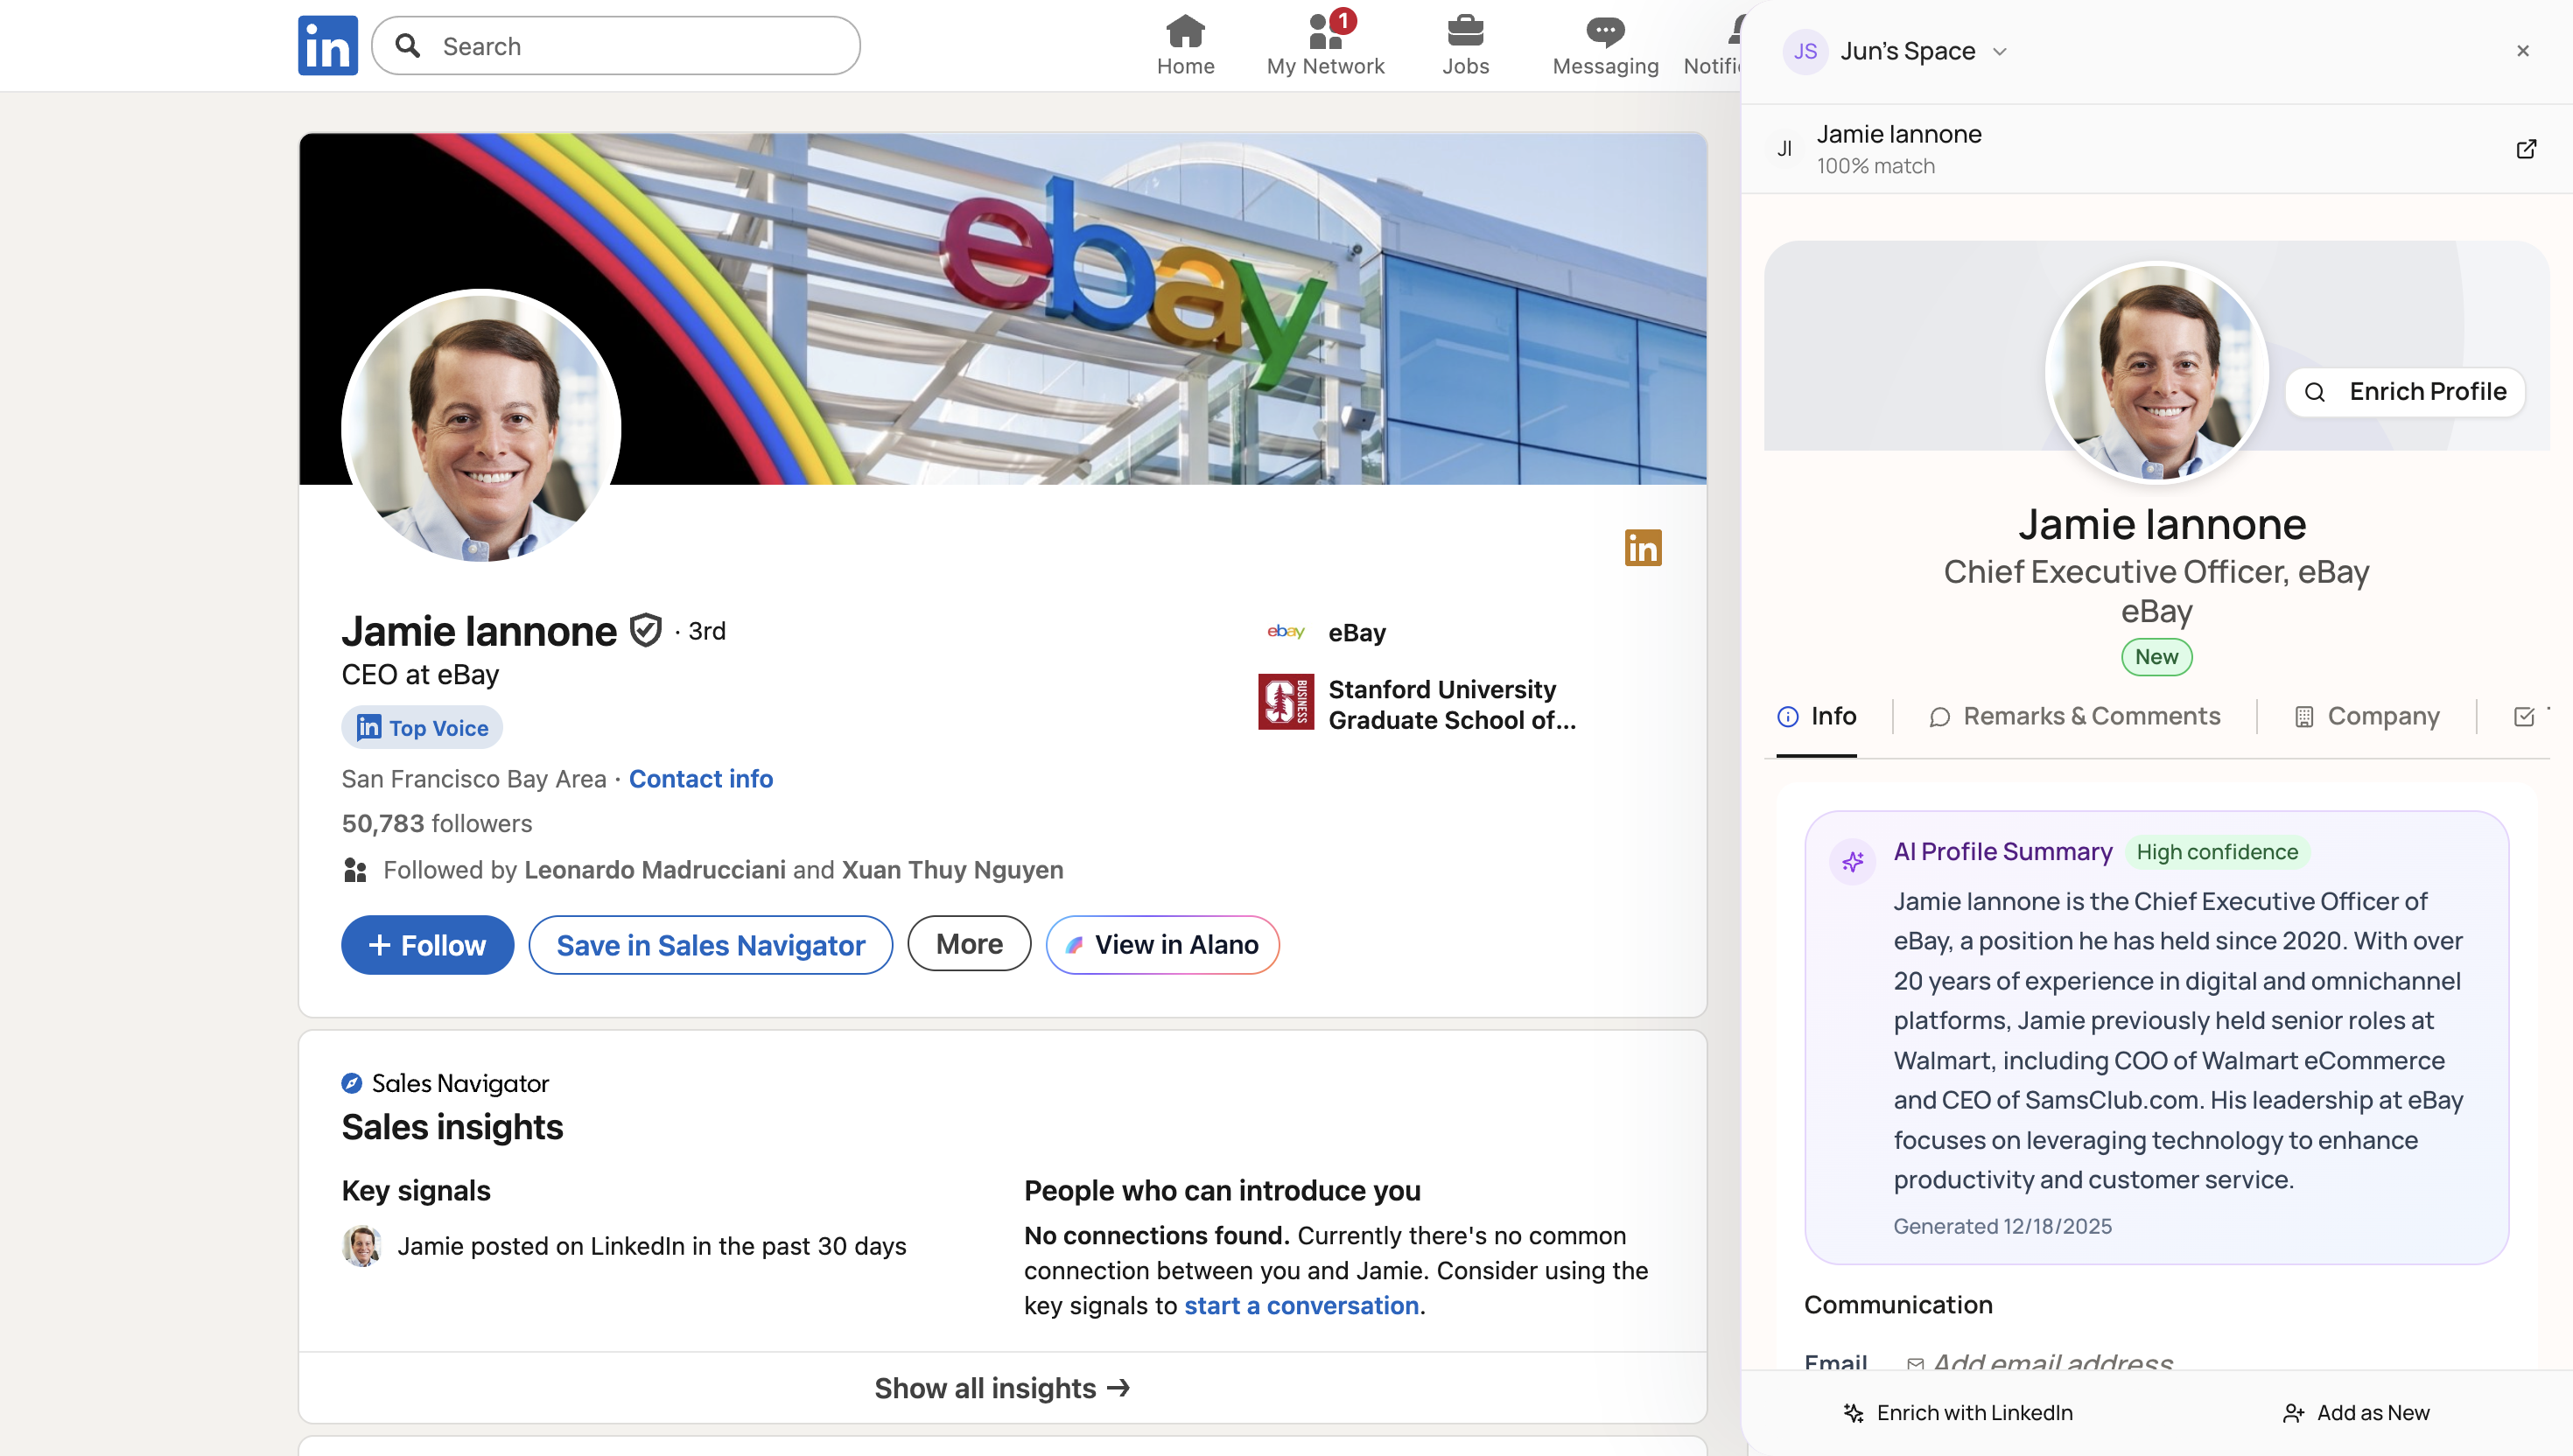This screenshot has width=2573, height=1456.
Task: Click the Enrich Profile button
Action: [x=2405, y=392]
